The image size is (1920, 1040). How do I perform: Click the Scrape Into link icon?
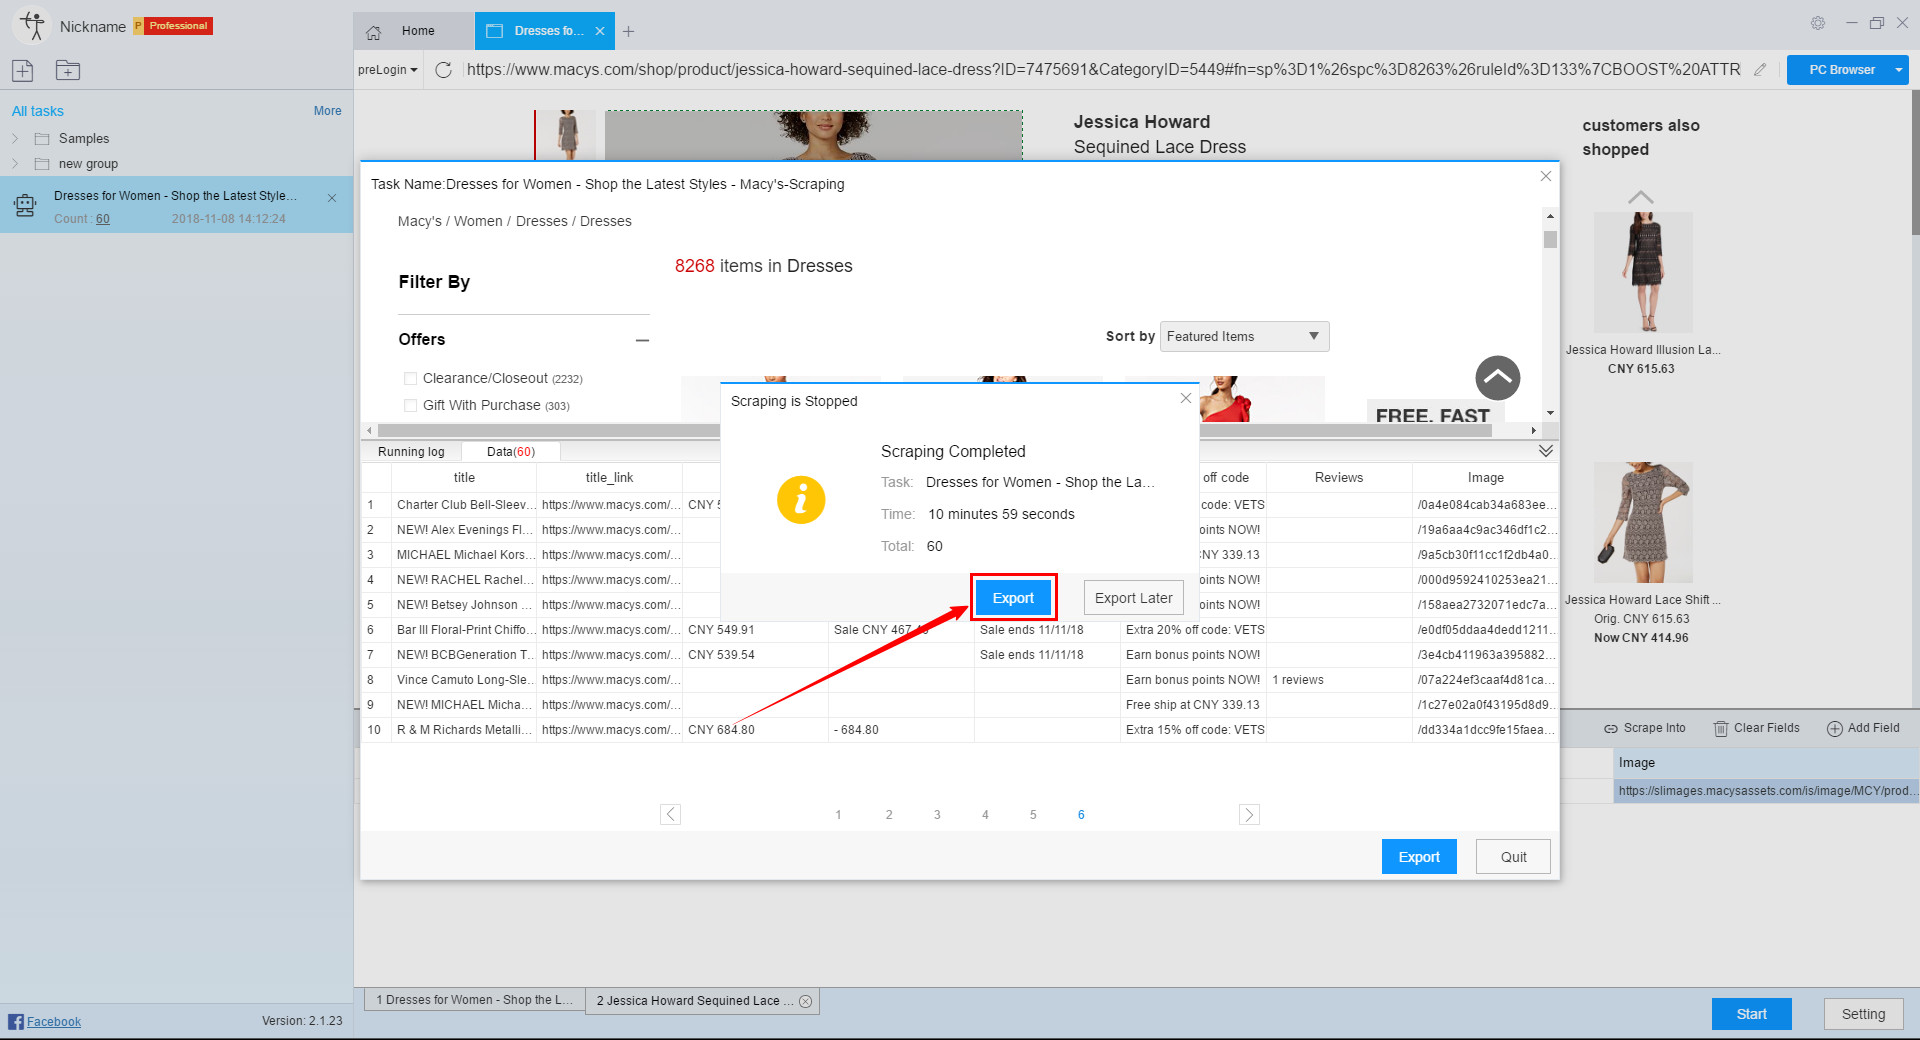[1610, 729]
